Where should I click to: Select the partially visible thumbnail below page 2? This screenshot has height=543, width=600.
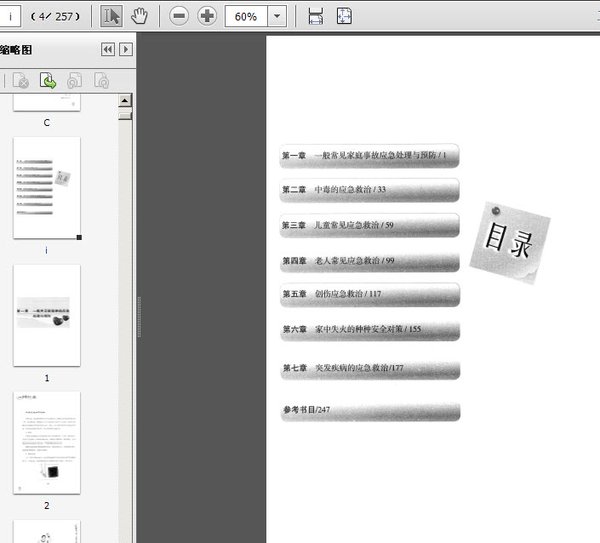pyautogui.click(x=47, y=531)
